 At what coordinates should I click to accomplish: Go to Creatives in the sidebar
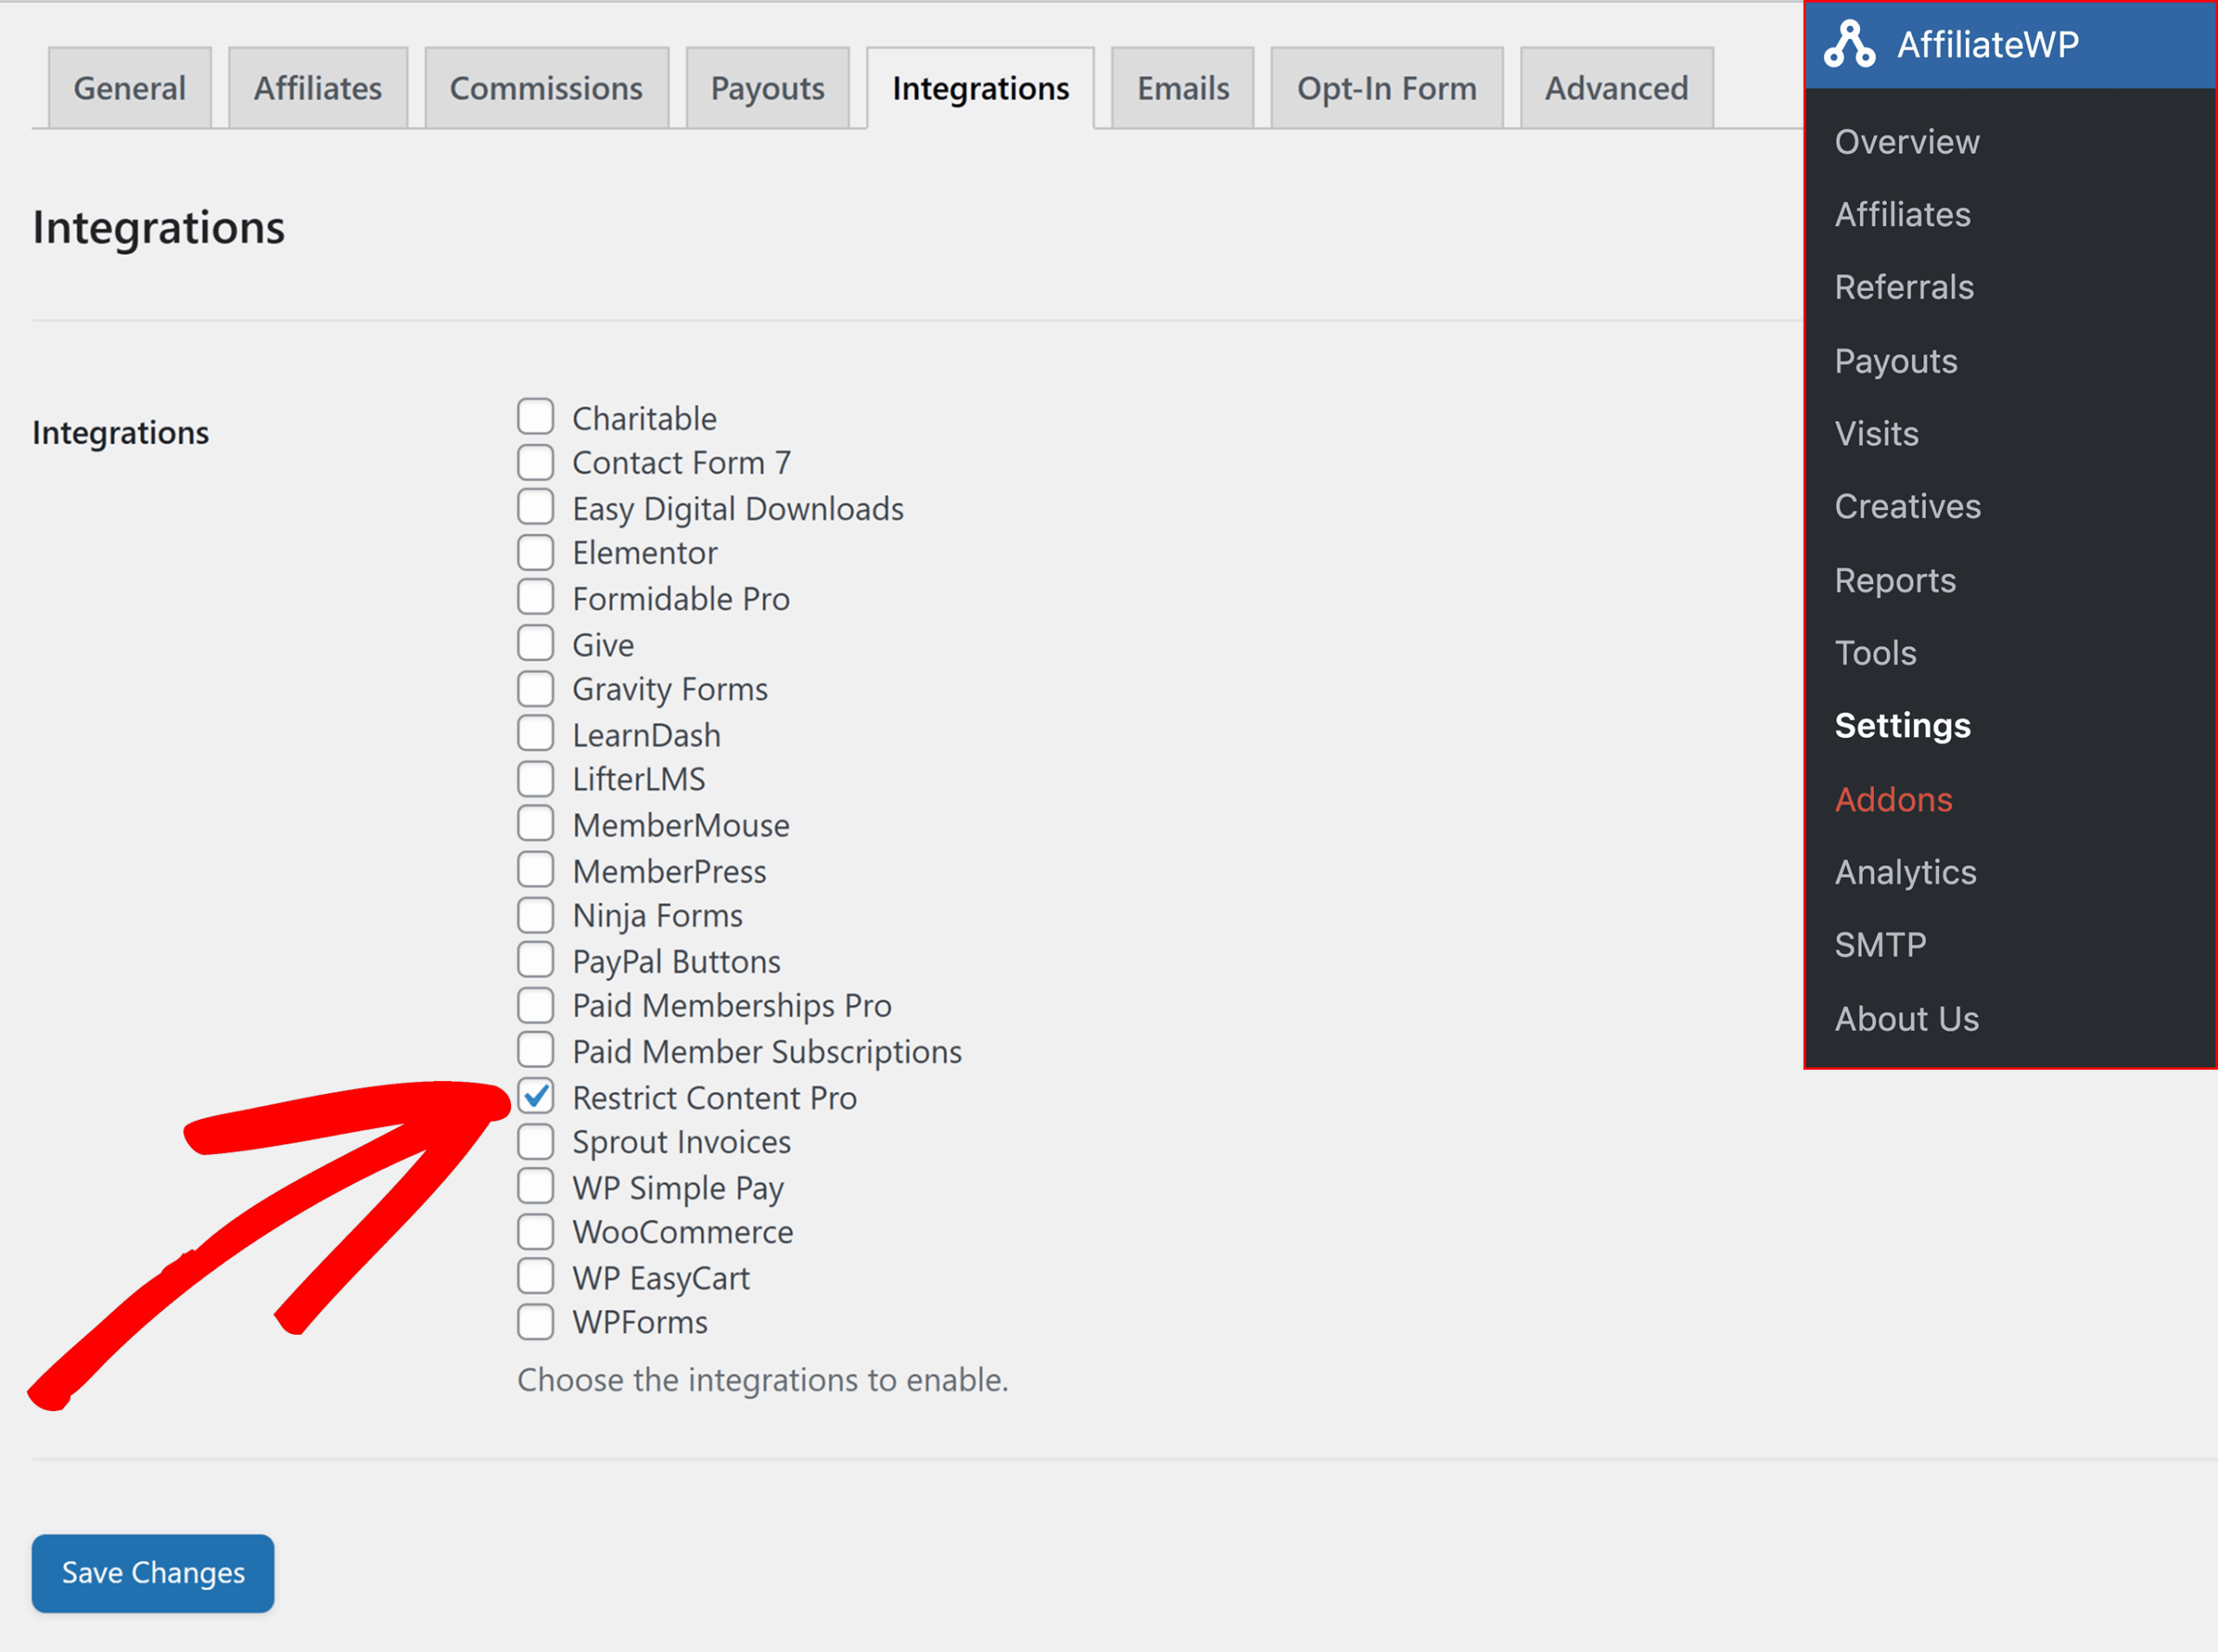[1907, 506]
